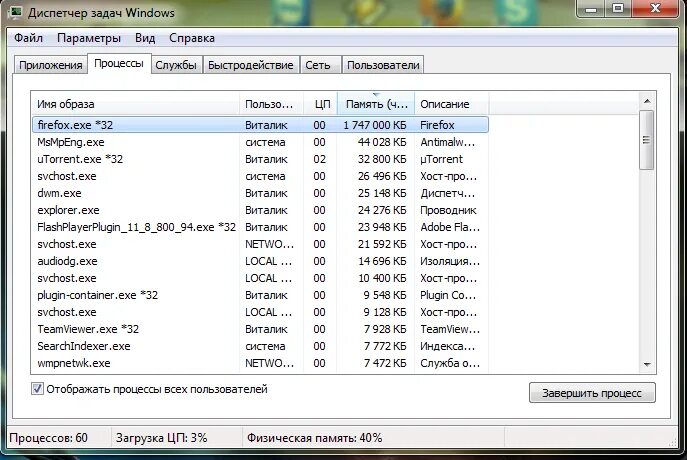This screenshot has width=687, height=460.
Task: Click Физическая память: 40% status entry
Action: [315, 438]
